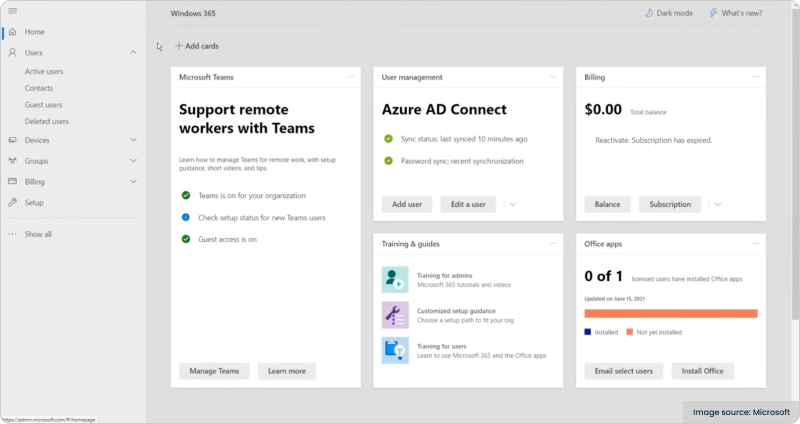Screen dimensions: 800x424
Task: Click the Windows 365 title text
Action: [193, 13]
